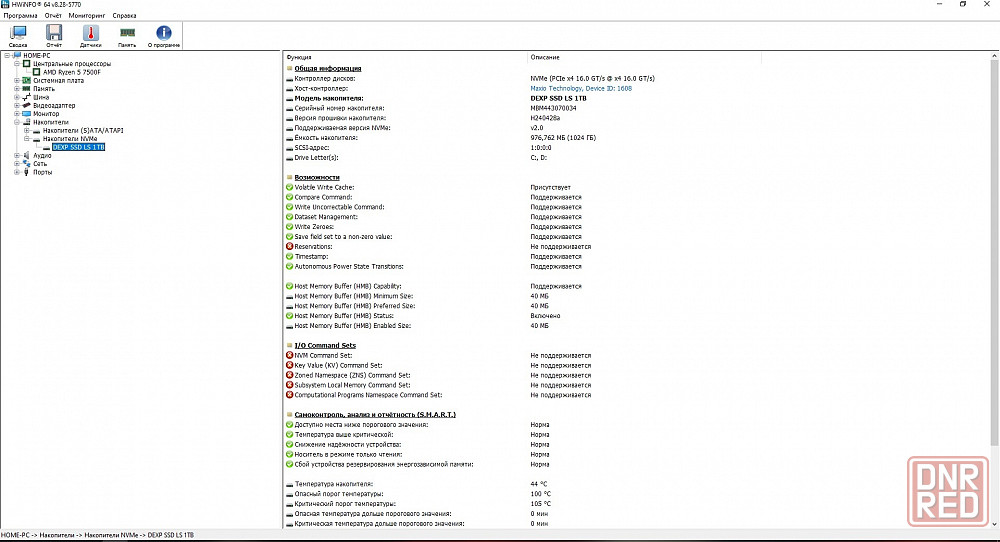Expand the Видеоадаптер tree node

(x=17, y=105)
